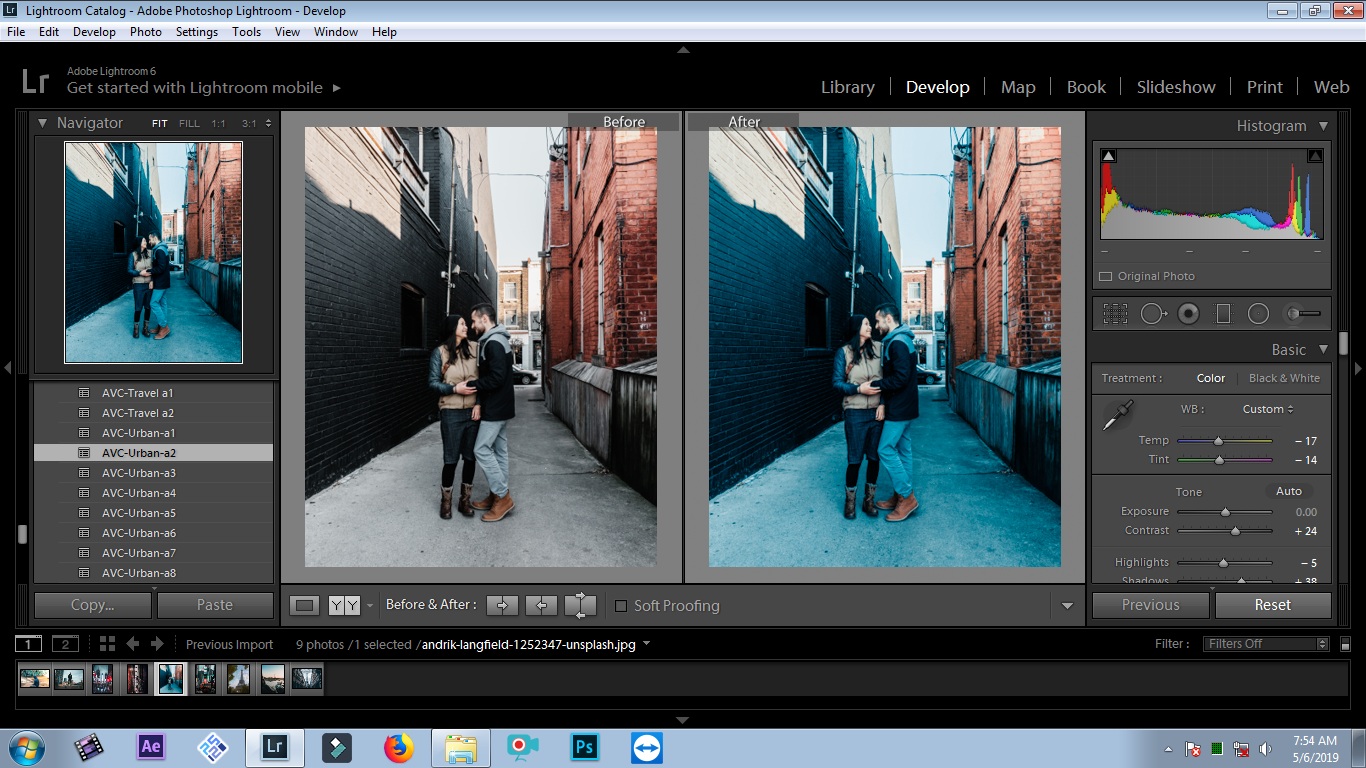
Task: Select the last thumbnail in the filmstrip
Action: [x=306, y=678]
